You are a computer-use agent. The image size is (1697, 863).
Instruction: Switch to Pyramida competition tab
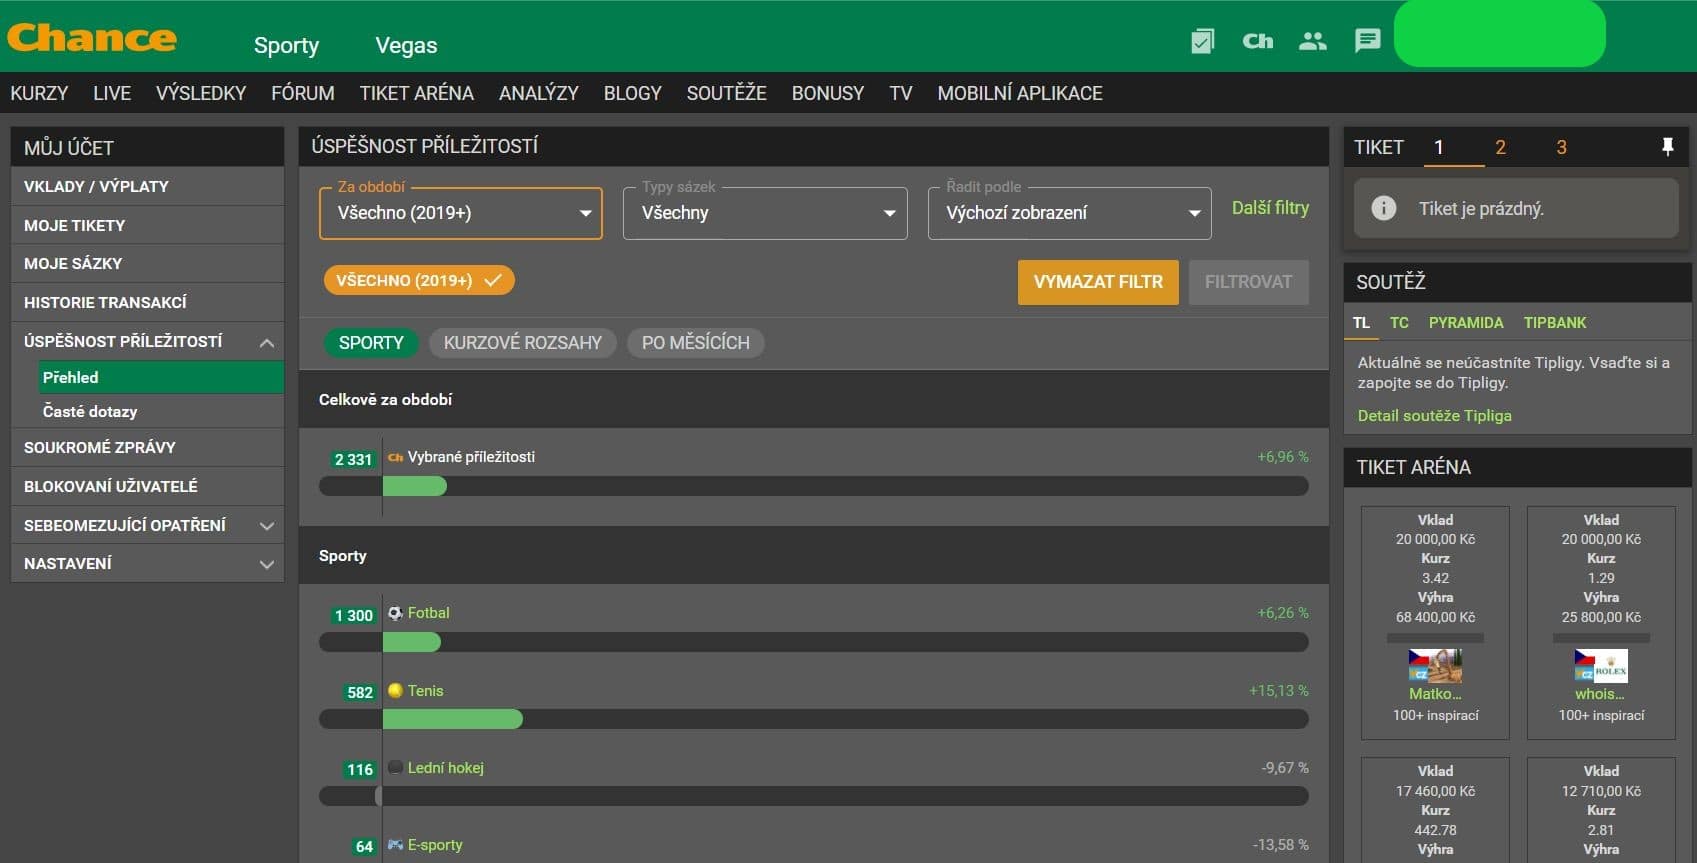tap(1466, 322)
